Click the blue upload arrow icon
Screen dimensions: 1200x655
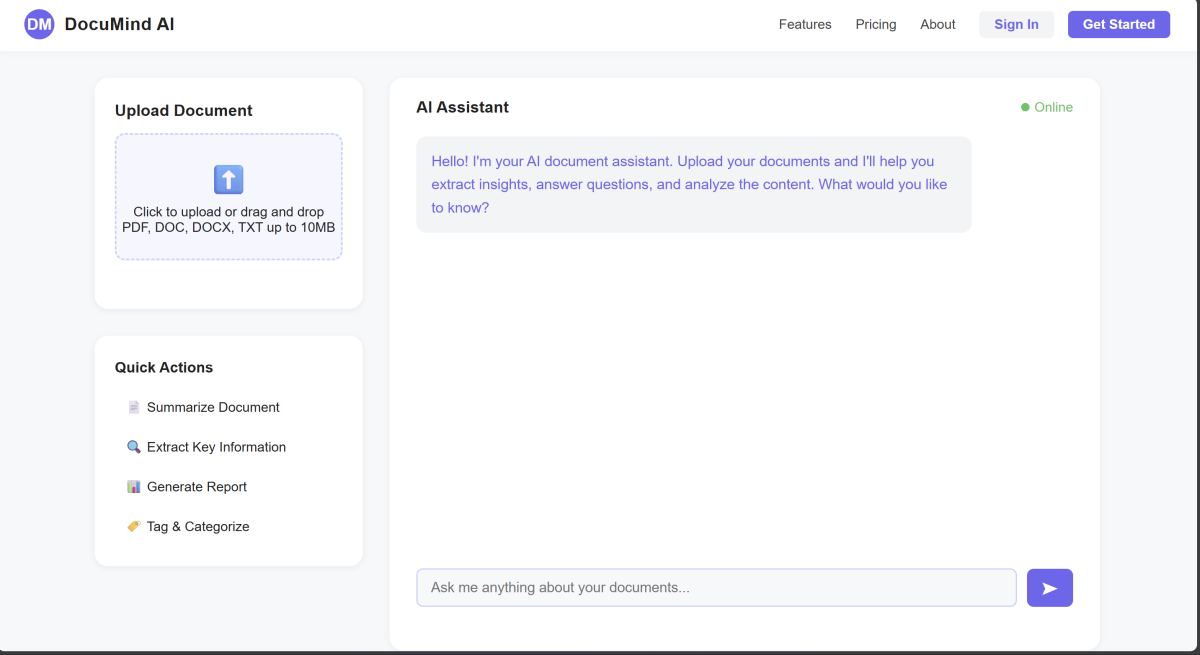pyautogui.click(x=229, y=180)
